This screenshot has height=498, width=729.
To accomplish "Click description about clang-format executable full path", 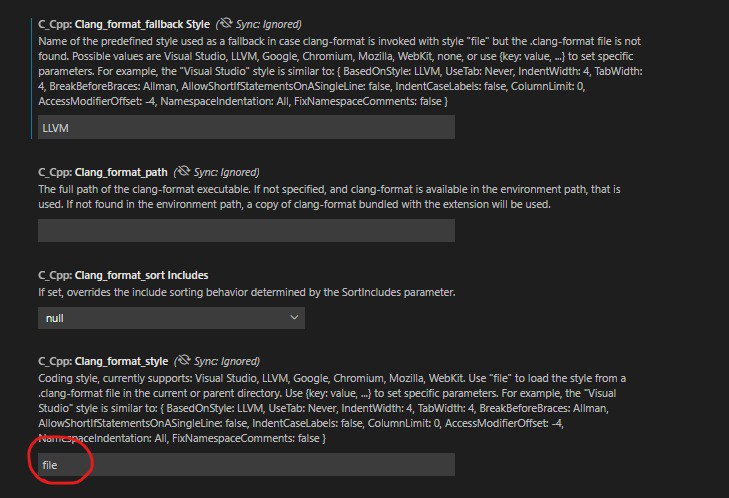I will coord(340,196).
